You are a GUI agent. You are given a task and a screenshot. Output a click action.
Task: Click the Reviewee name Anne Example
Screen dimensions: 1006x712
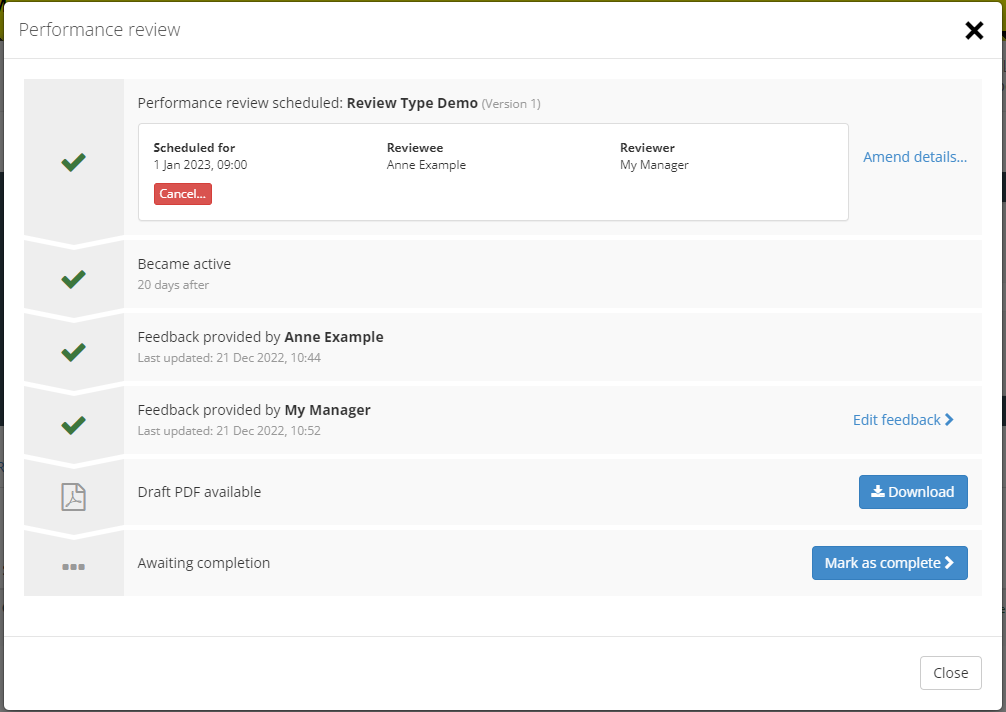click(426, 165)
